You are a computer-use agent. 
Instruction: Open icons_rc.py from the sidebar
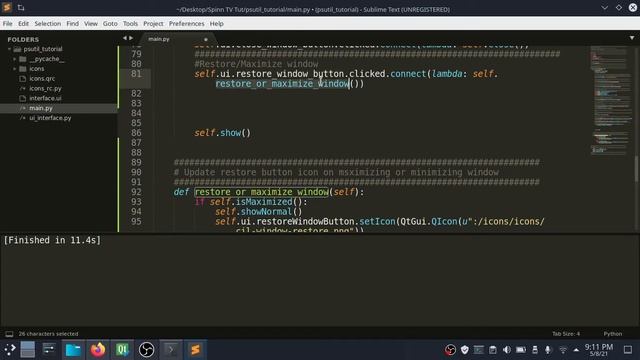coord(45,89)
